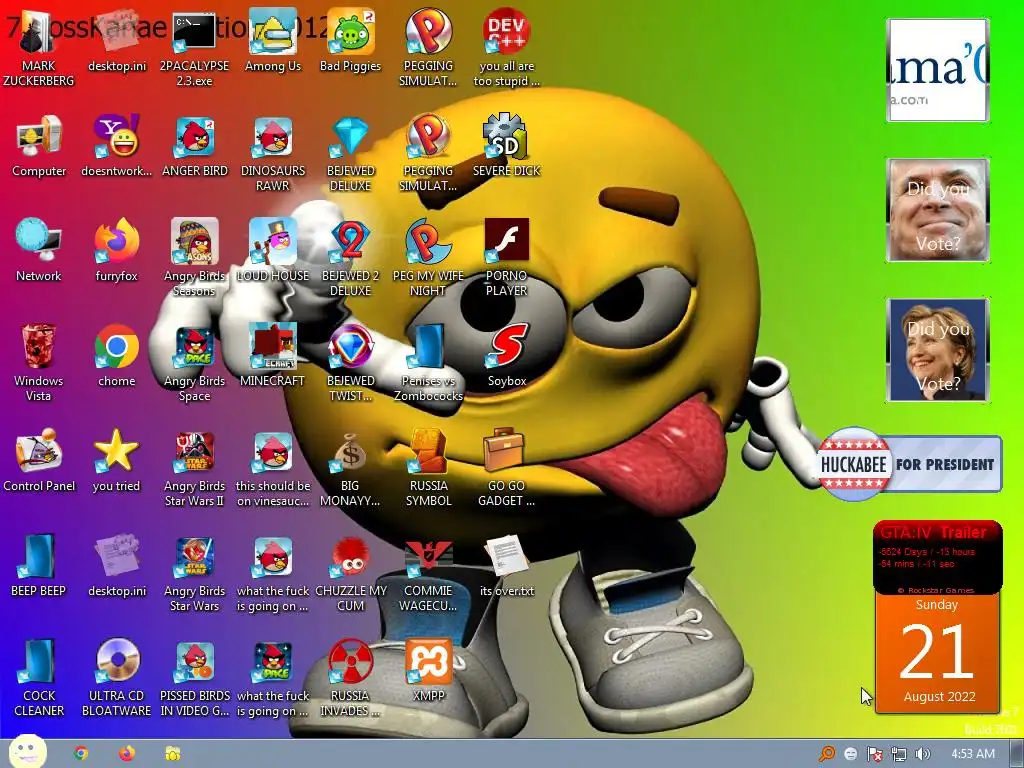Screen dimensions: 1024x768
Task: Open DINOSAURS RAWR shortcut
Action: pyautogui.click(x=272, y=153)
